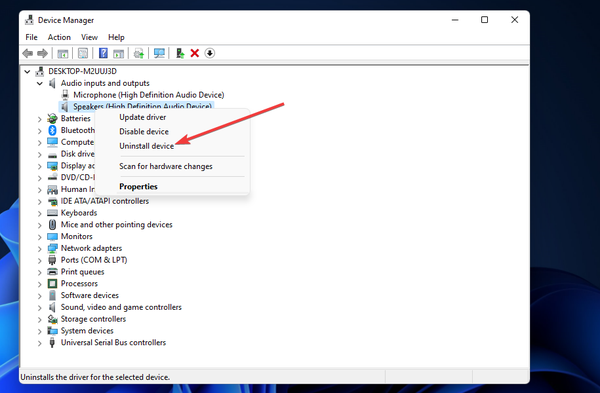Expand the Network adapters category
The height and width of the screenshot is (393, 600).
[x=39, y=249]
